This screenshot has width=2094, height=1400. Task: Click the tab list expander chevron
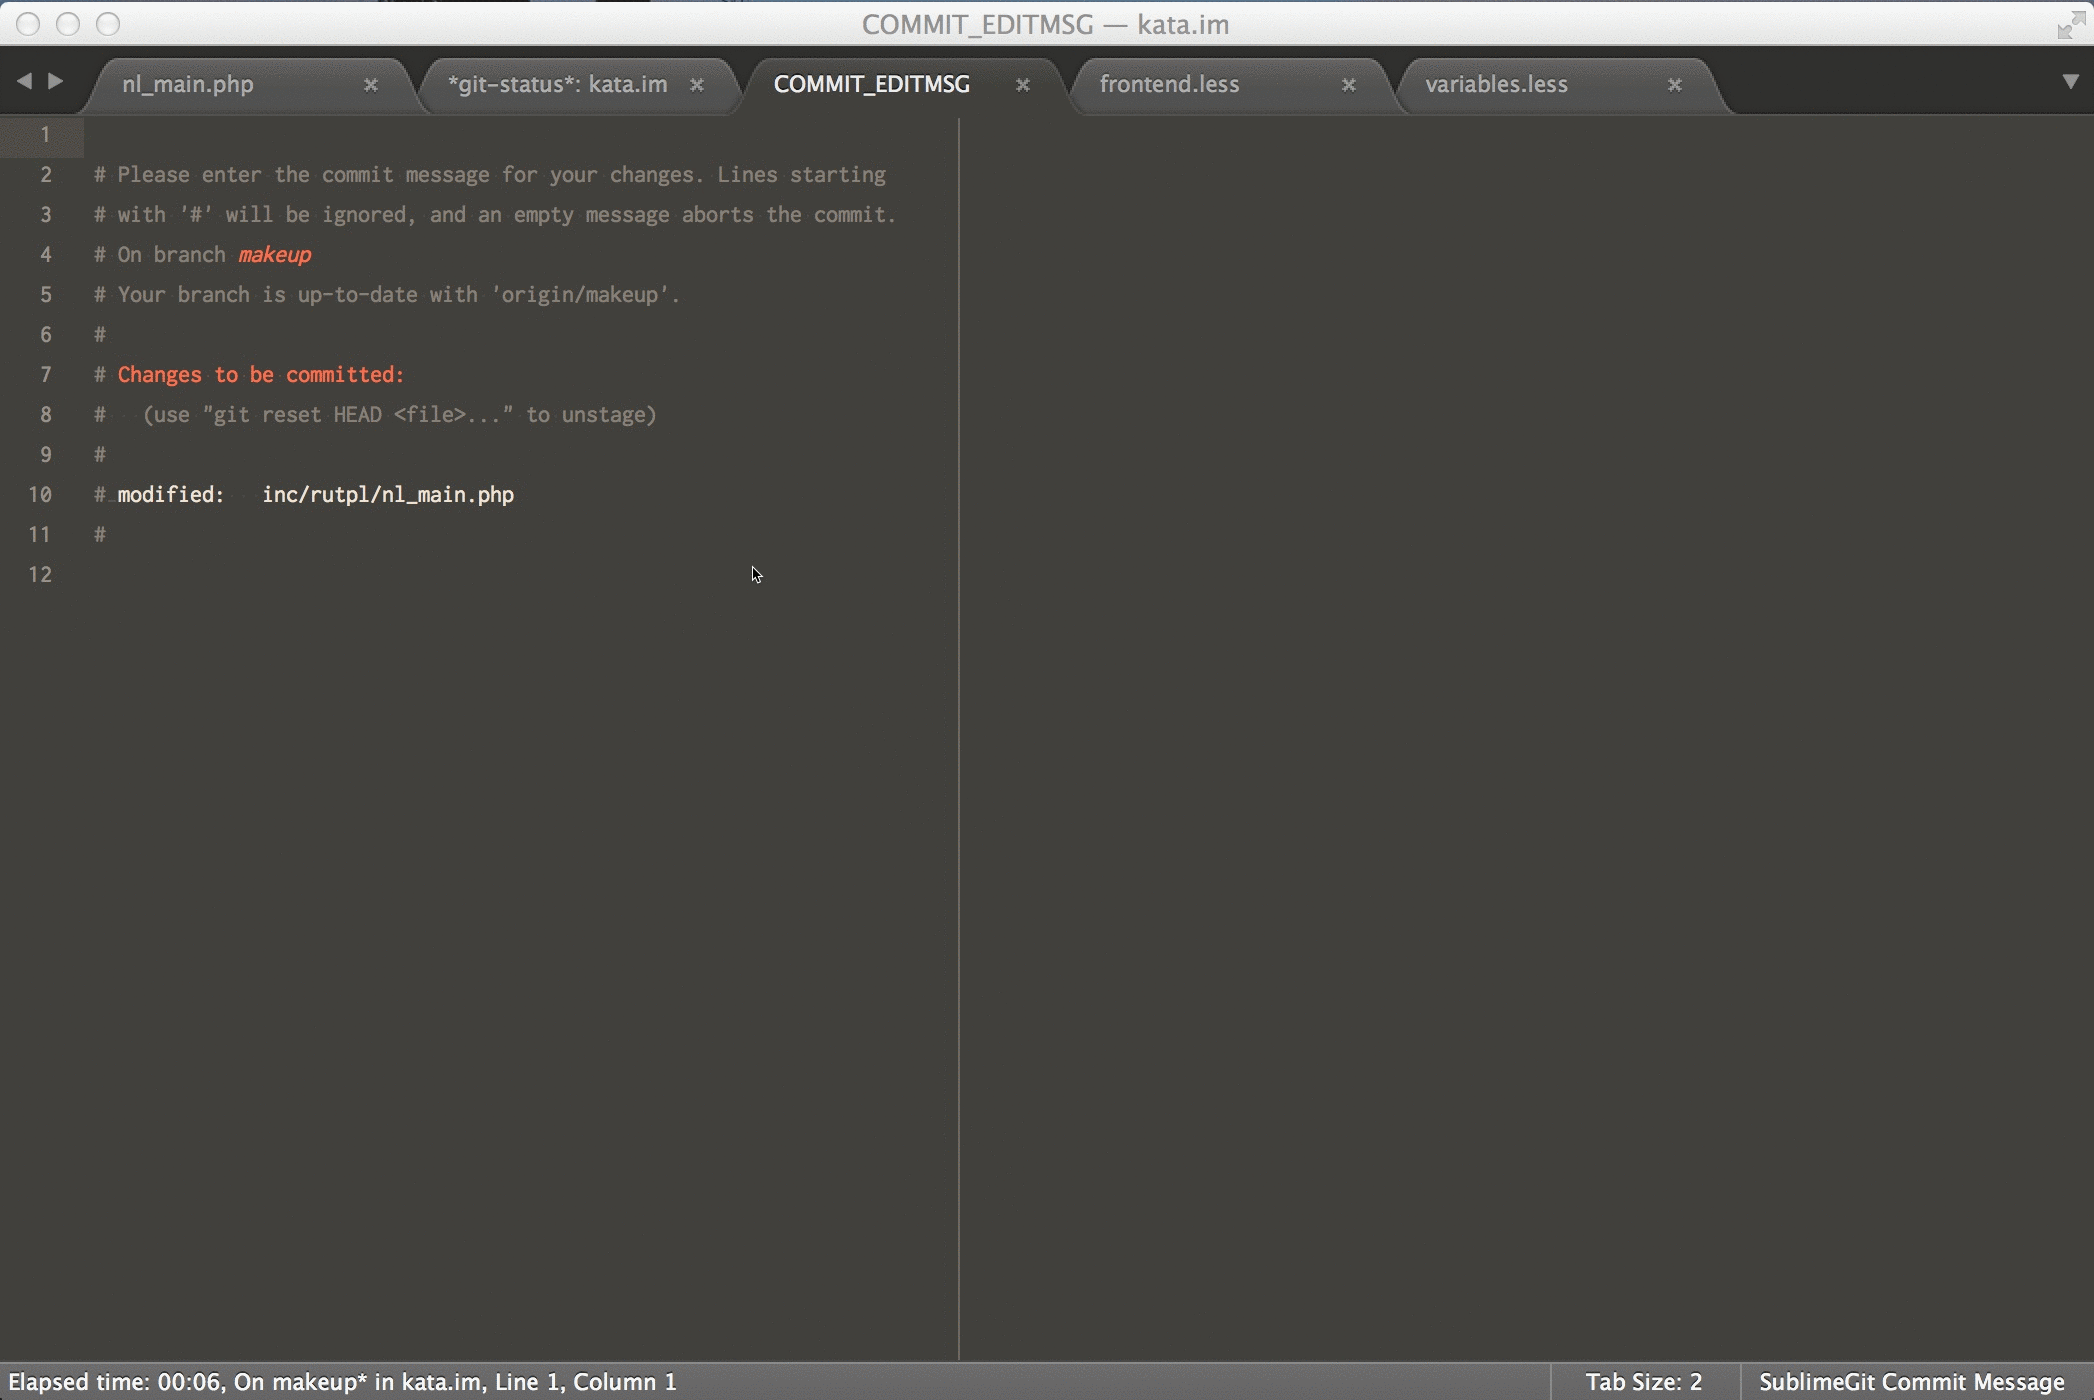pos(2071,81)
